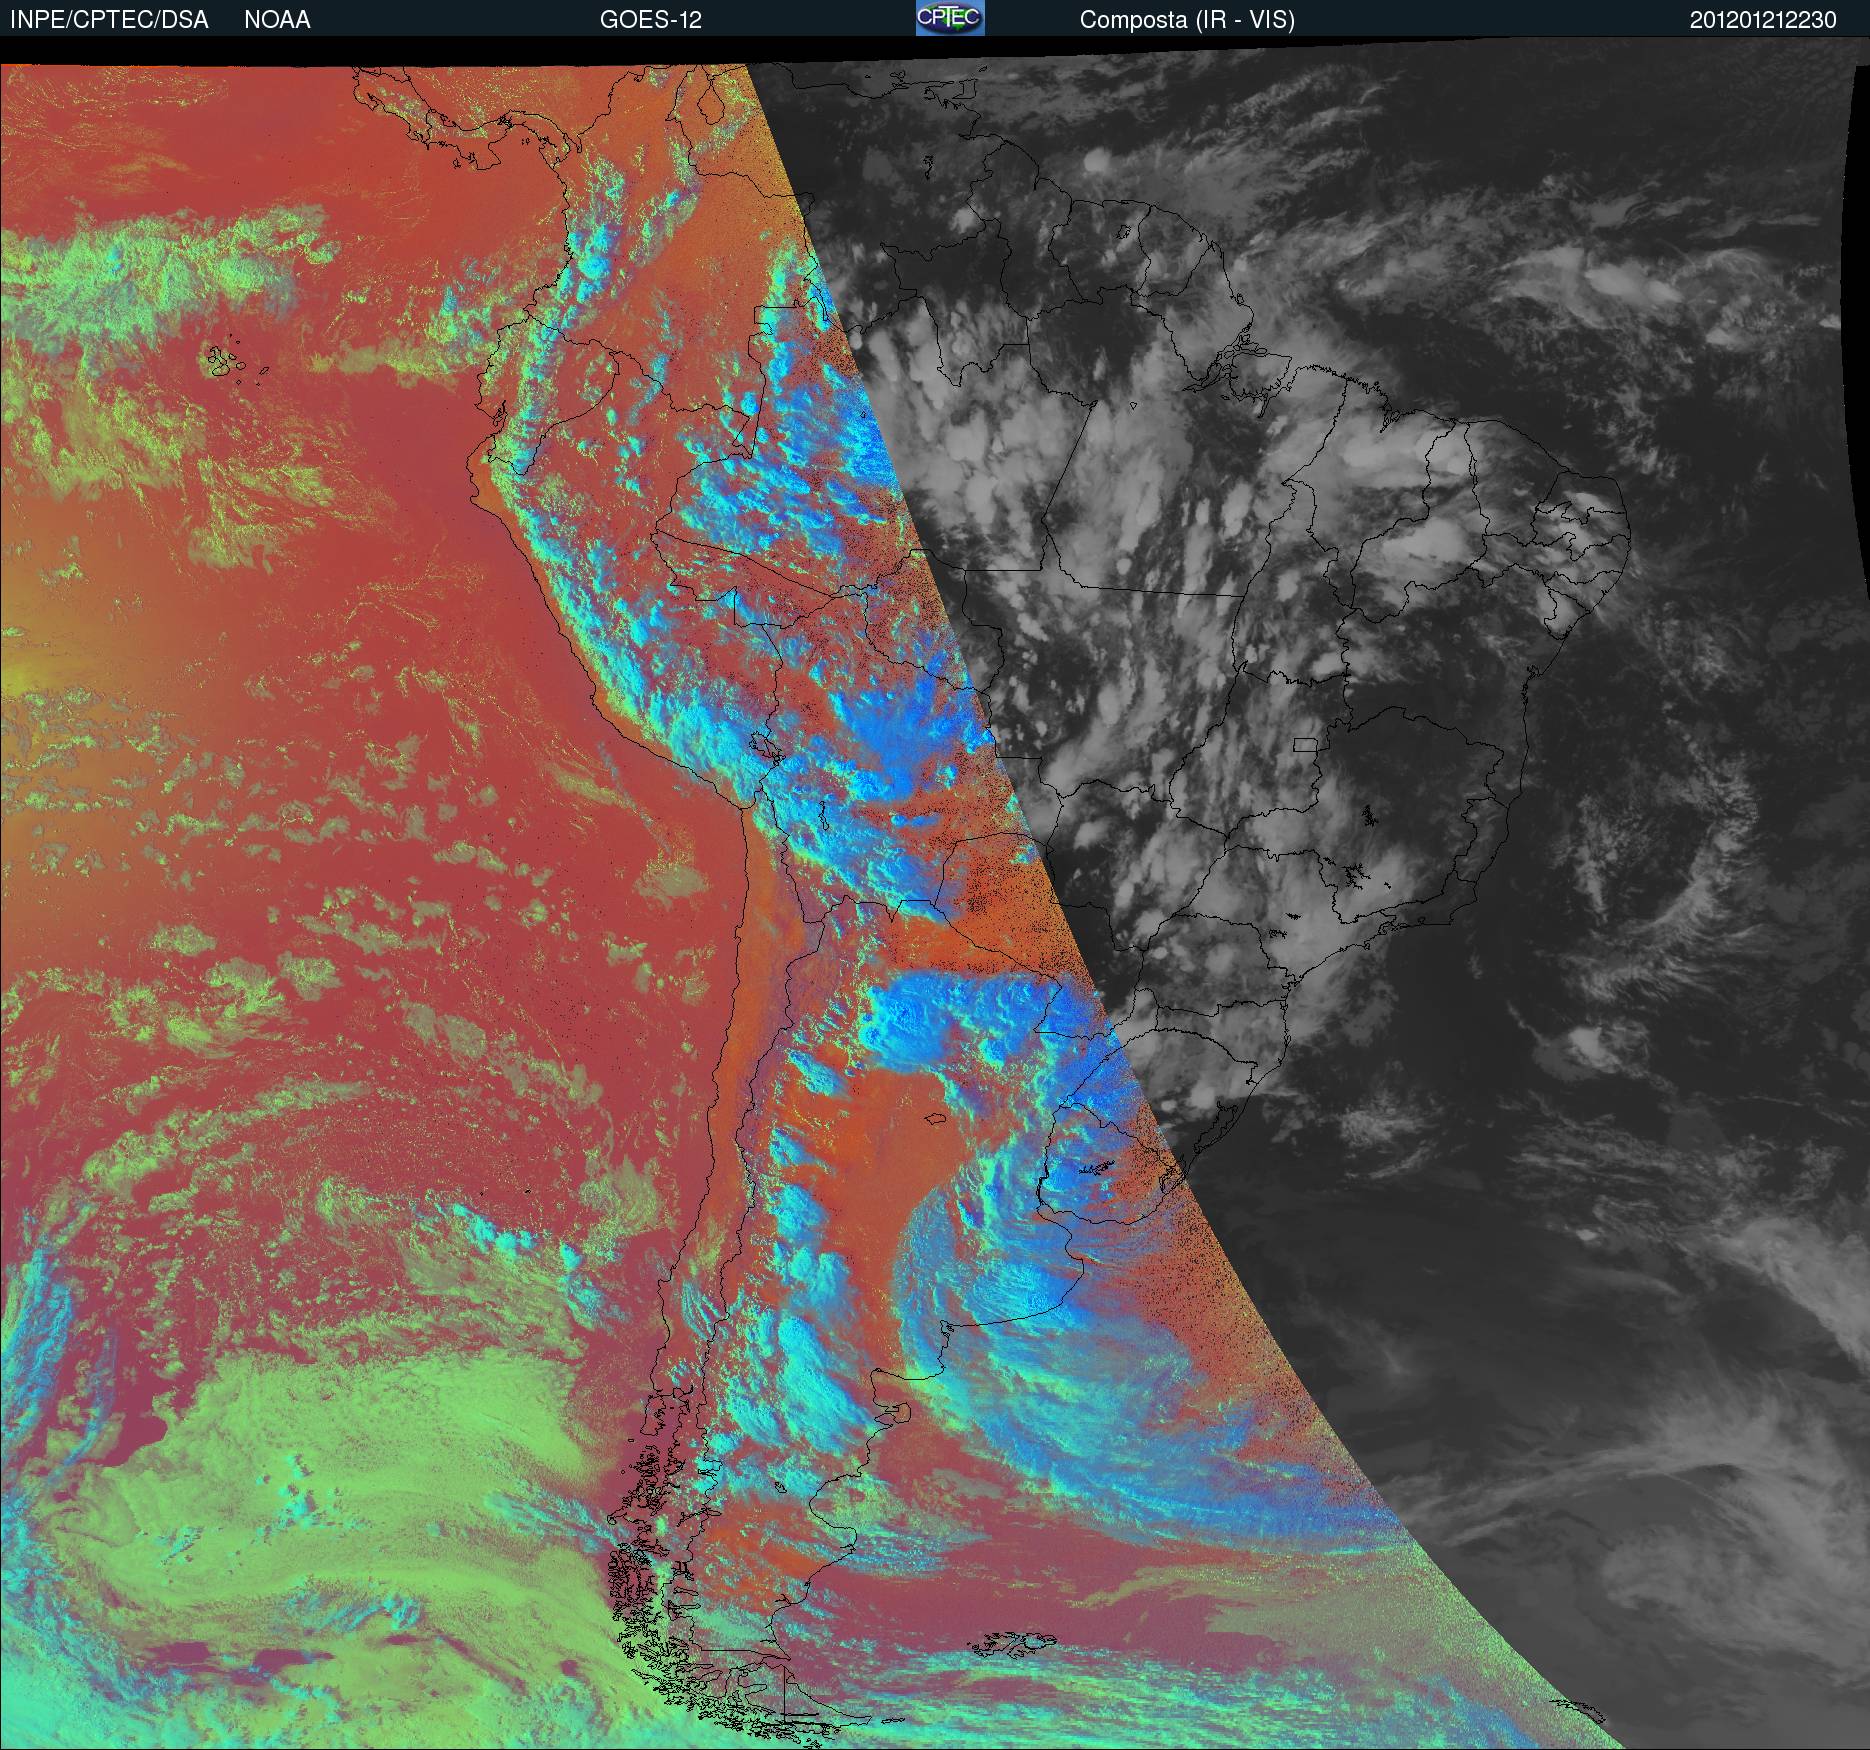Select the 201201212230 timestamp text
Viewport: 1870px width, 1750px height.
pyautogui.click(x=1763, y=20)
